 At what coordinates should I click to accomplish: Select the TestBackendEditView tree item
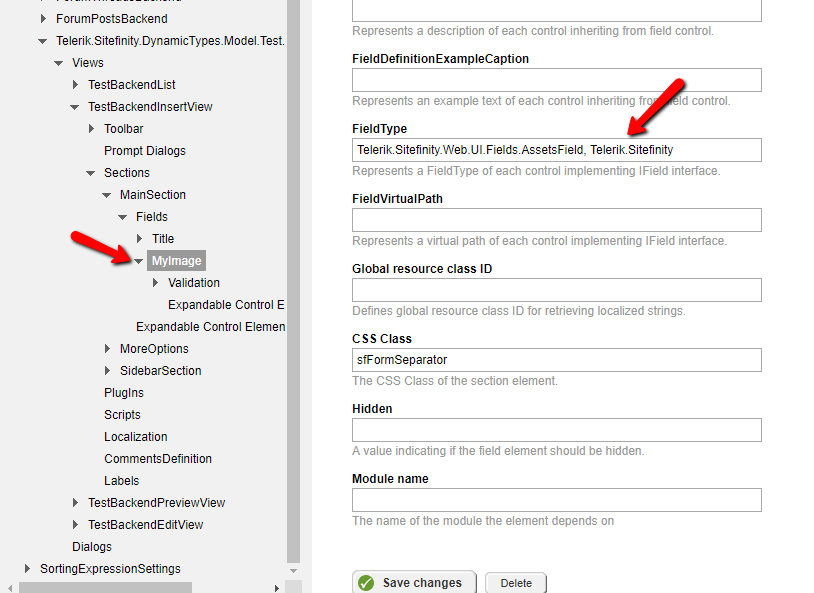click(145, 525)
